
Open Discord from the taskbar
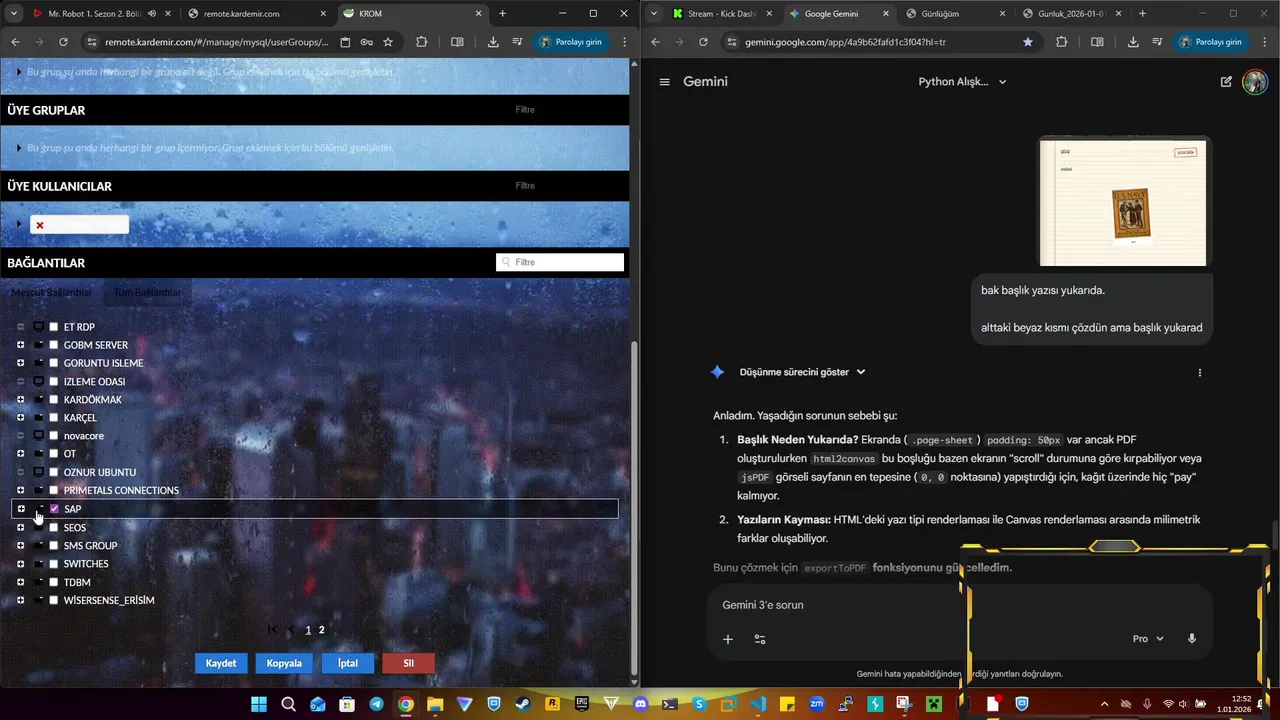(x=641, y=704)
